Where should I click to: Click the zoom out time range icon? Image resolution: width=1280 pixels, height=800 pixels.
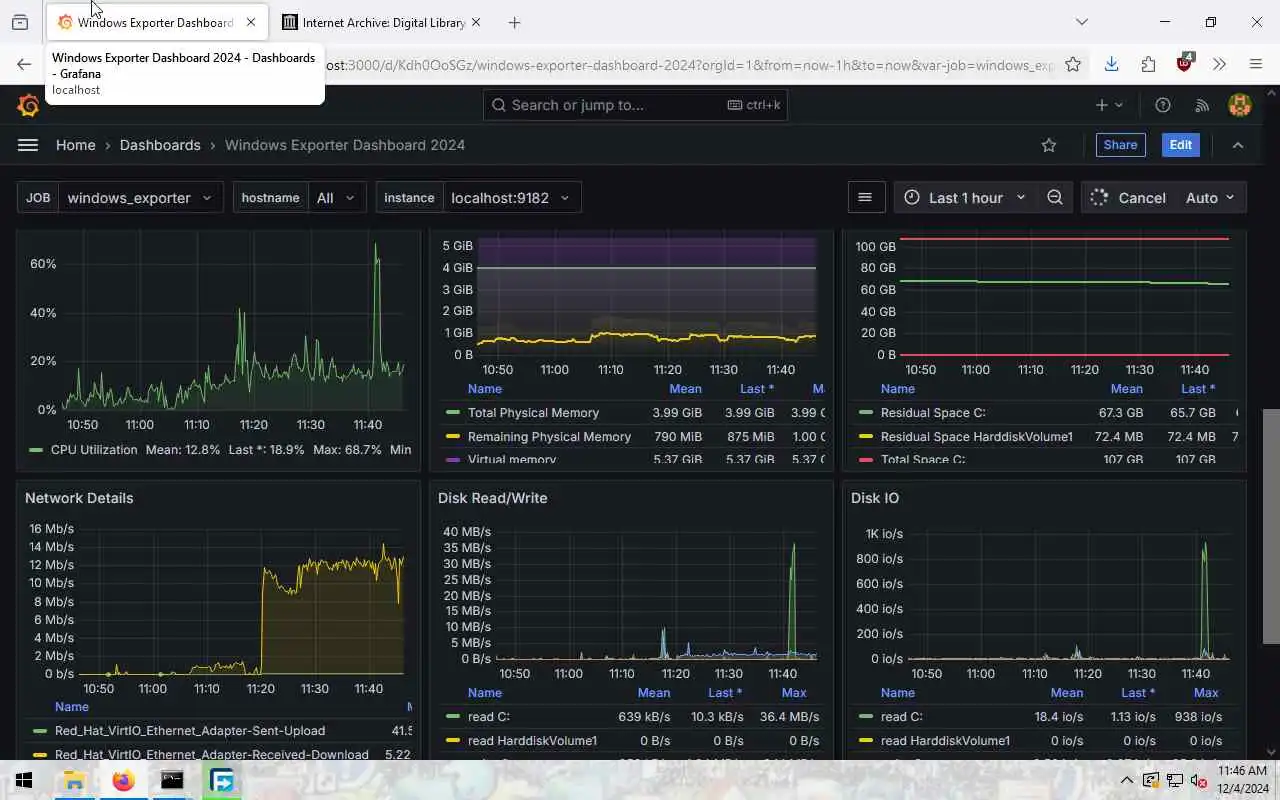point(1055,198)
